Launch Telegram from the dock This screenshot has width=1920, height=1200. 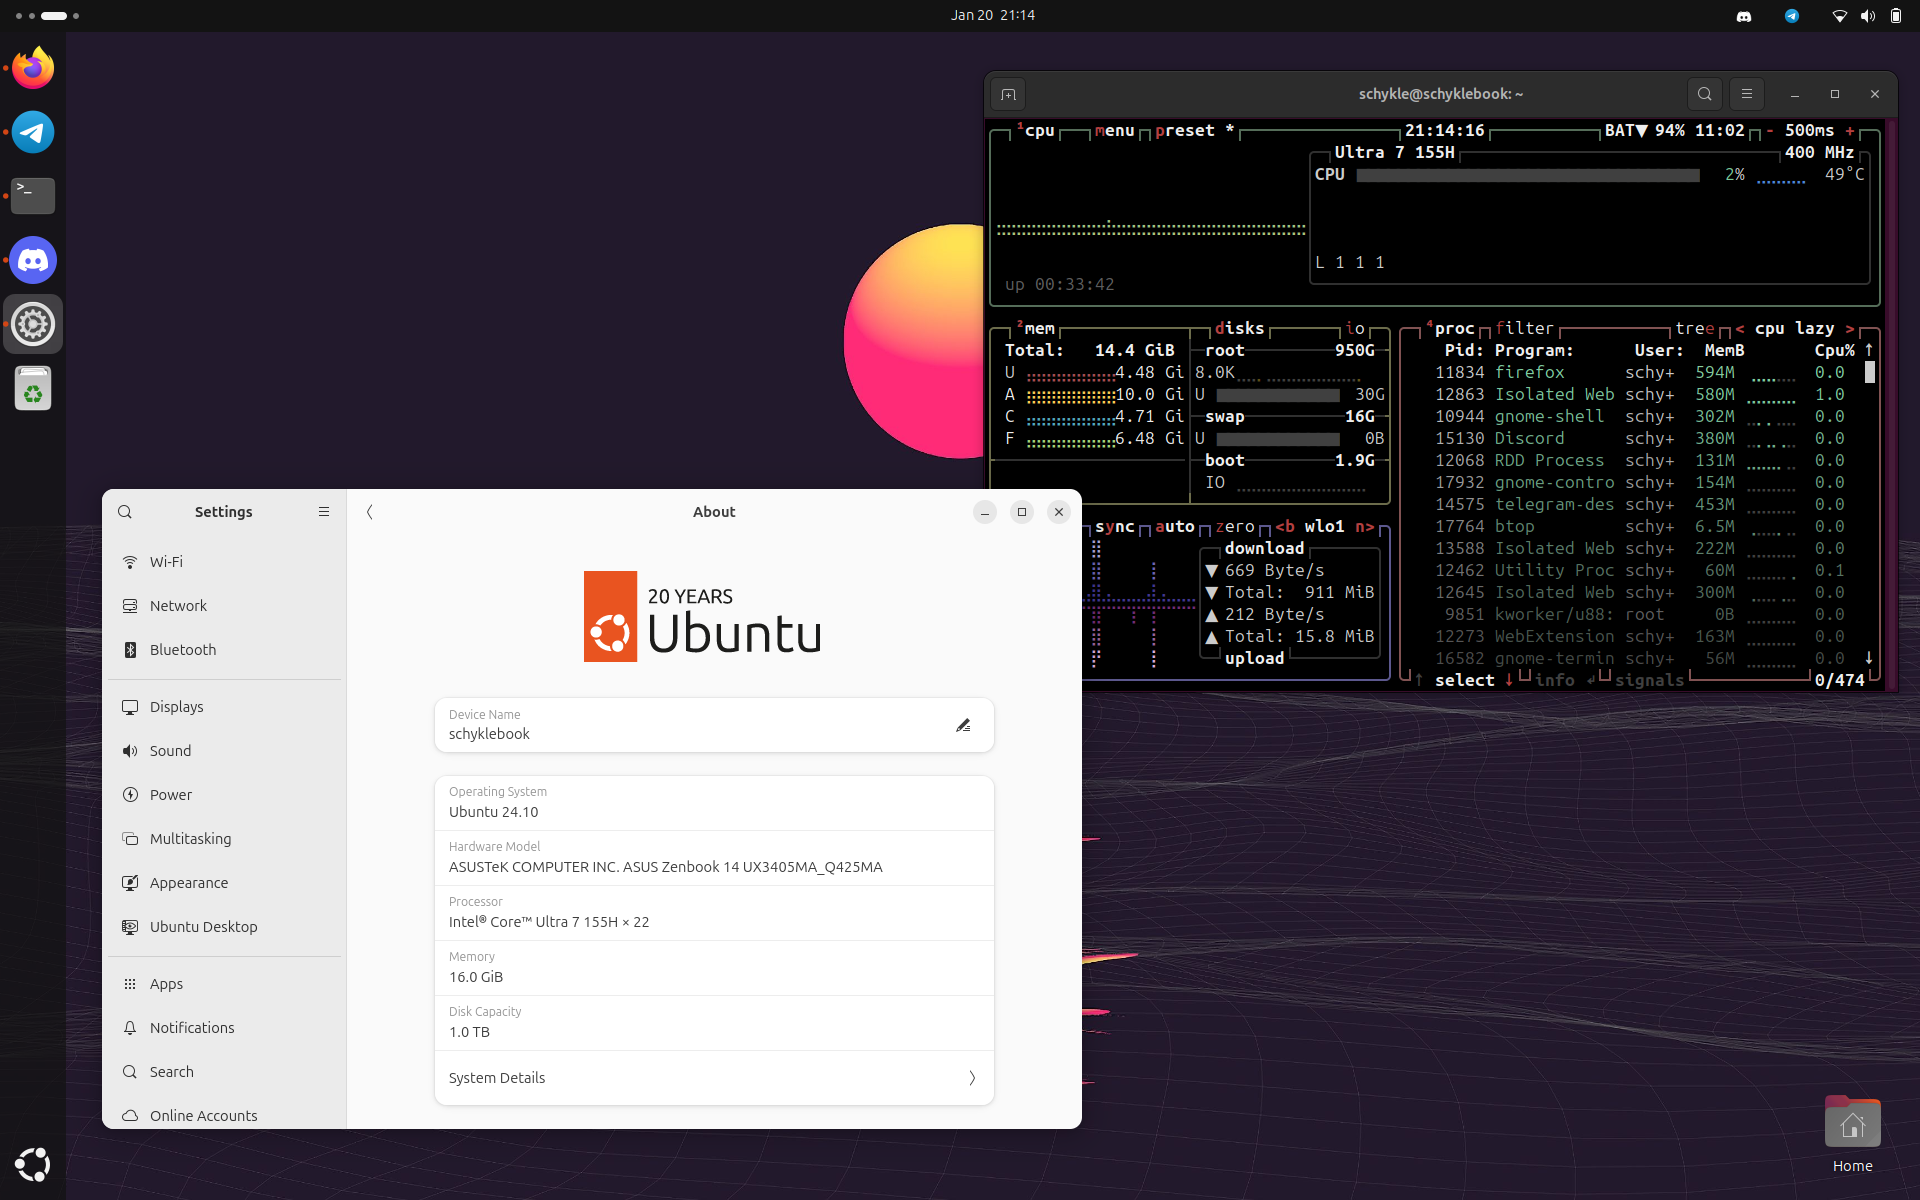point(33,132)
